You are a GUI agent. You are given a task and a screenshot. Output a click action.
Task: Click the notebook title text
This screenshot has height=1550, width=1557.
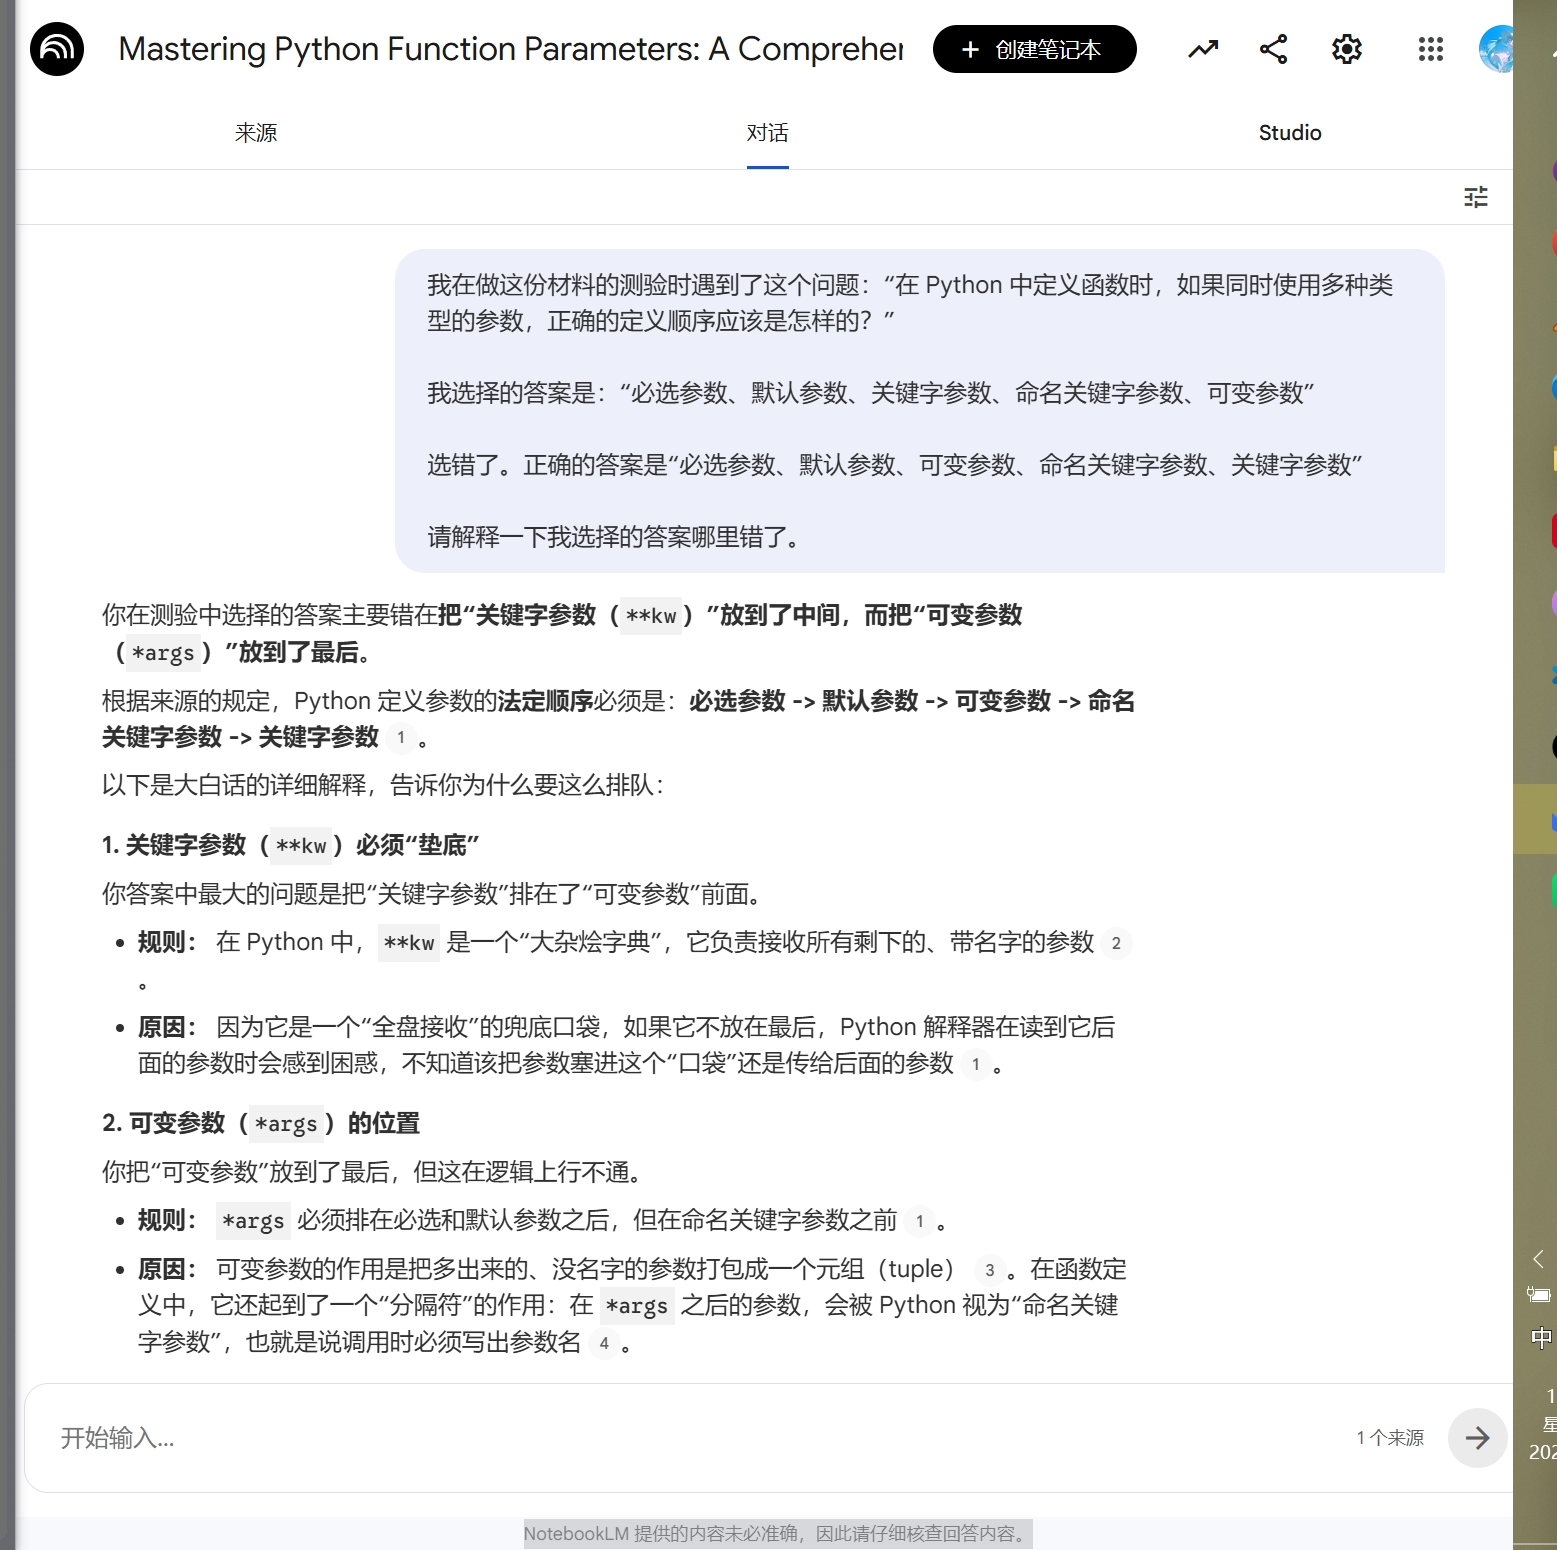[x=511, y=49]
